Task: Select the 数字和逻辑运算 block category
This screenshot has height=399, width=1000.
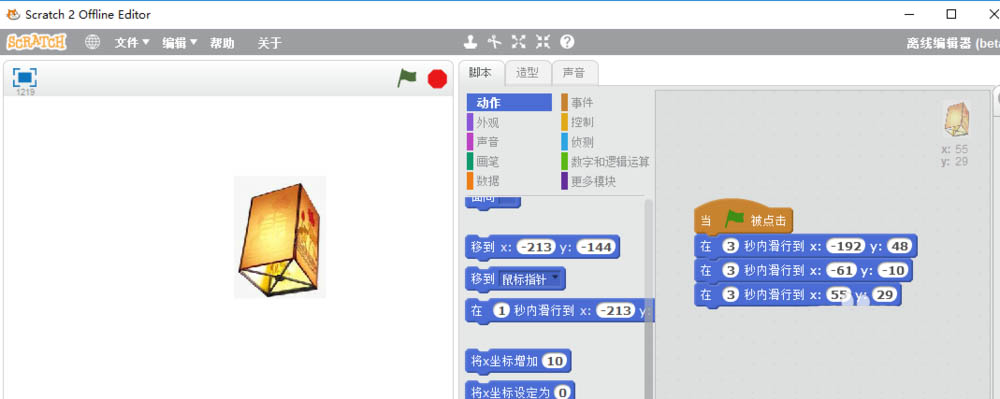Action: 605,161
